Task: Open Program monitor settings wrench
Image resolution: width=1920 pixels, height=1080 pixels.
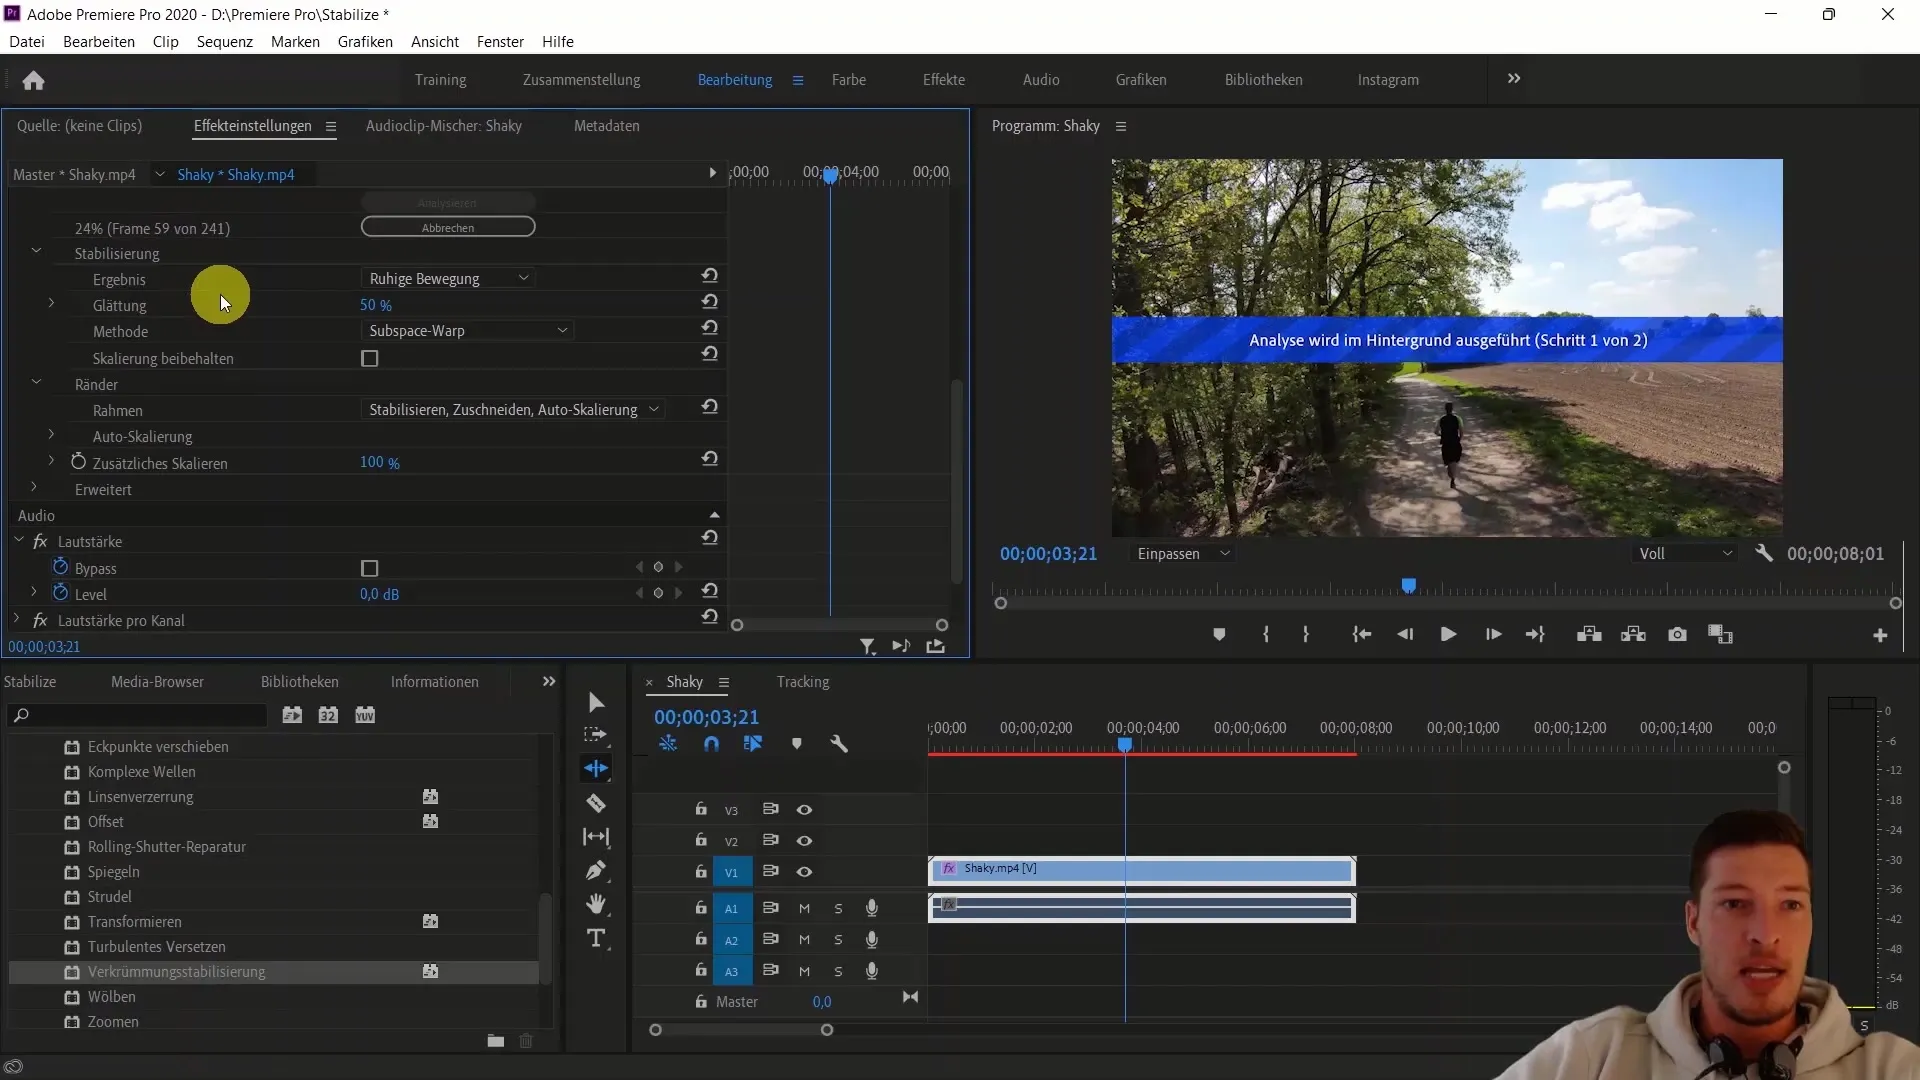Action: pos(1764,553)
